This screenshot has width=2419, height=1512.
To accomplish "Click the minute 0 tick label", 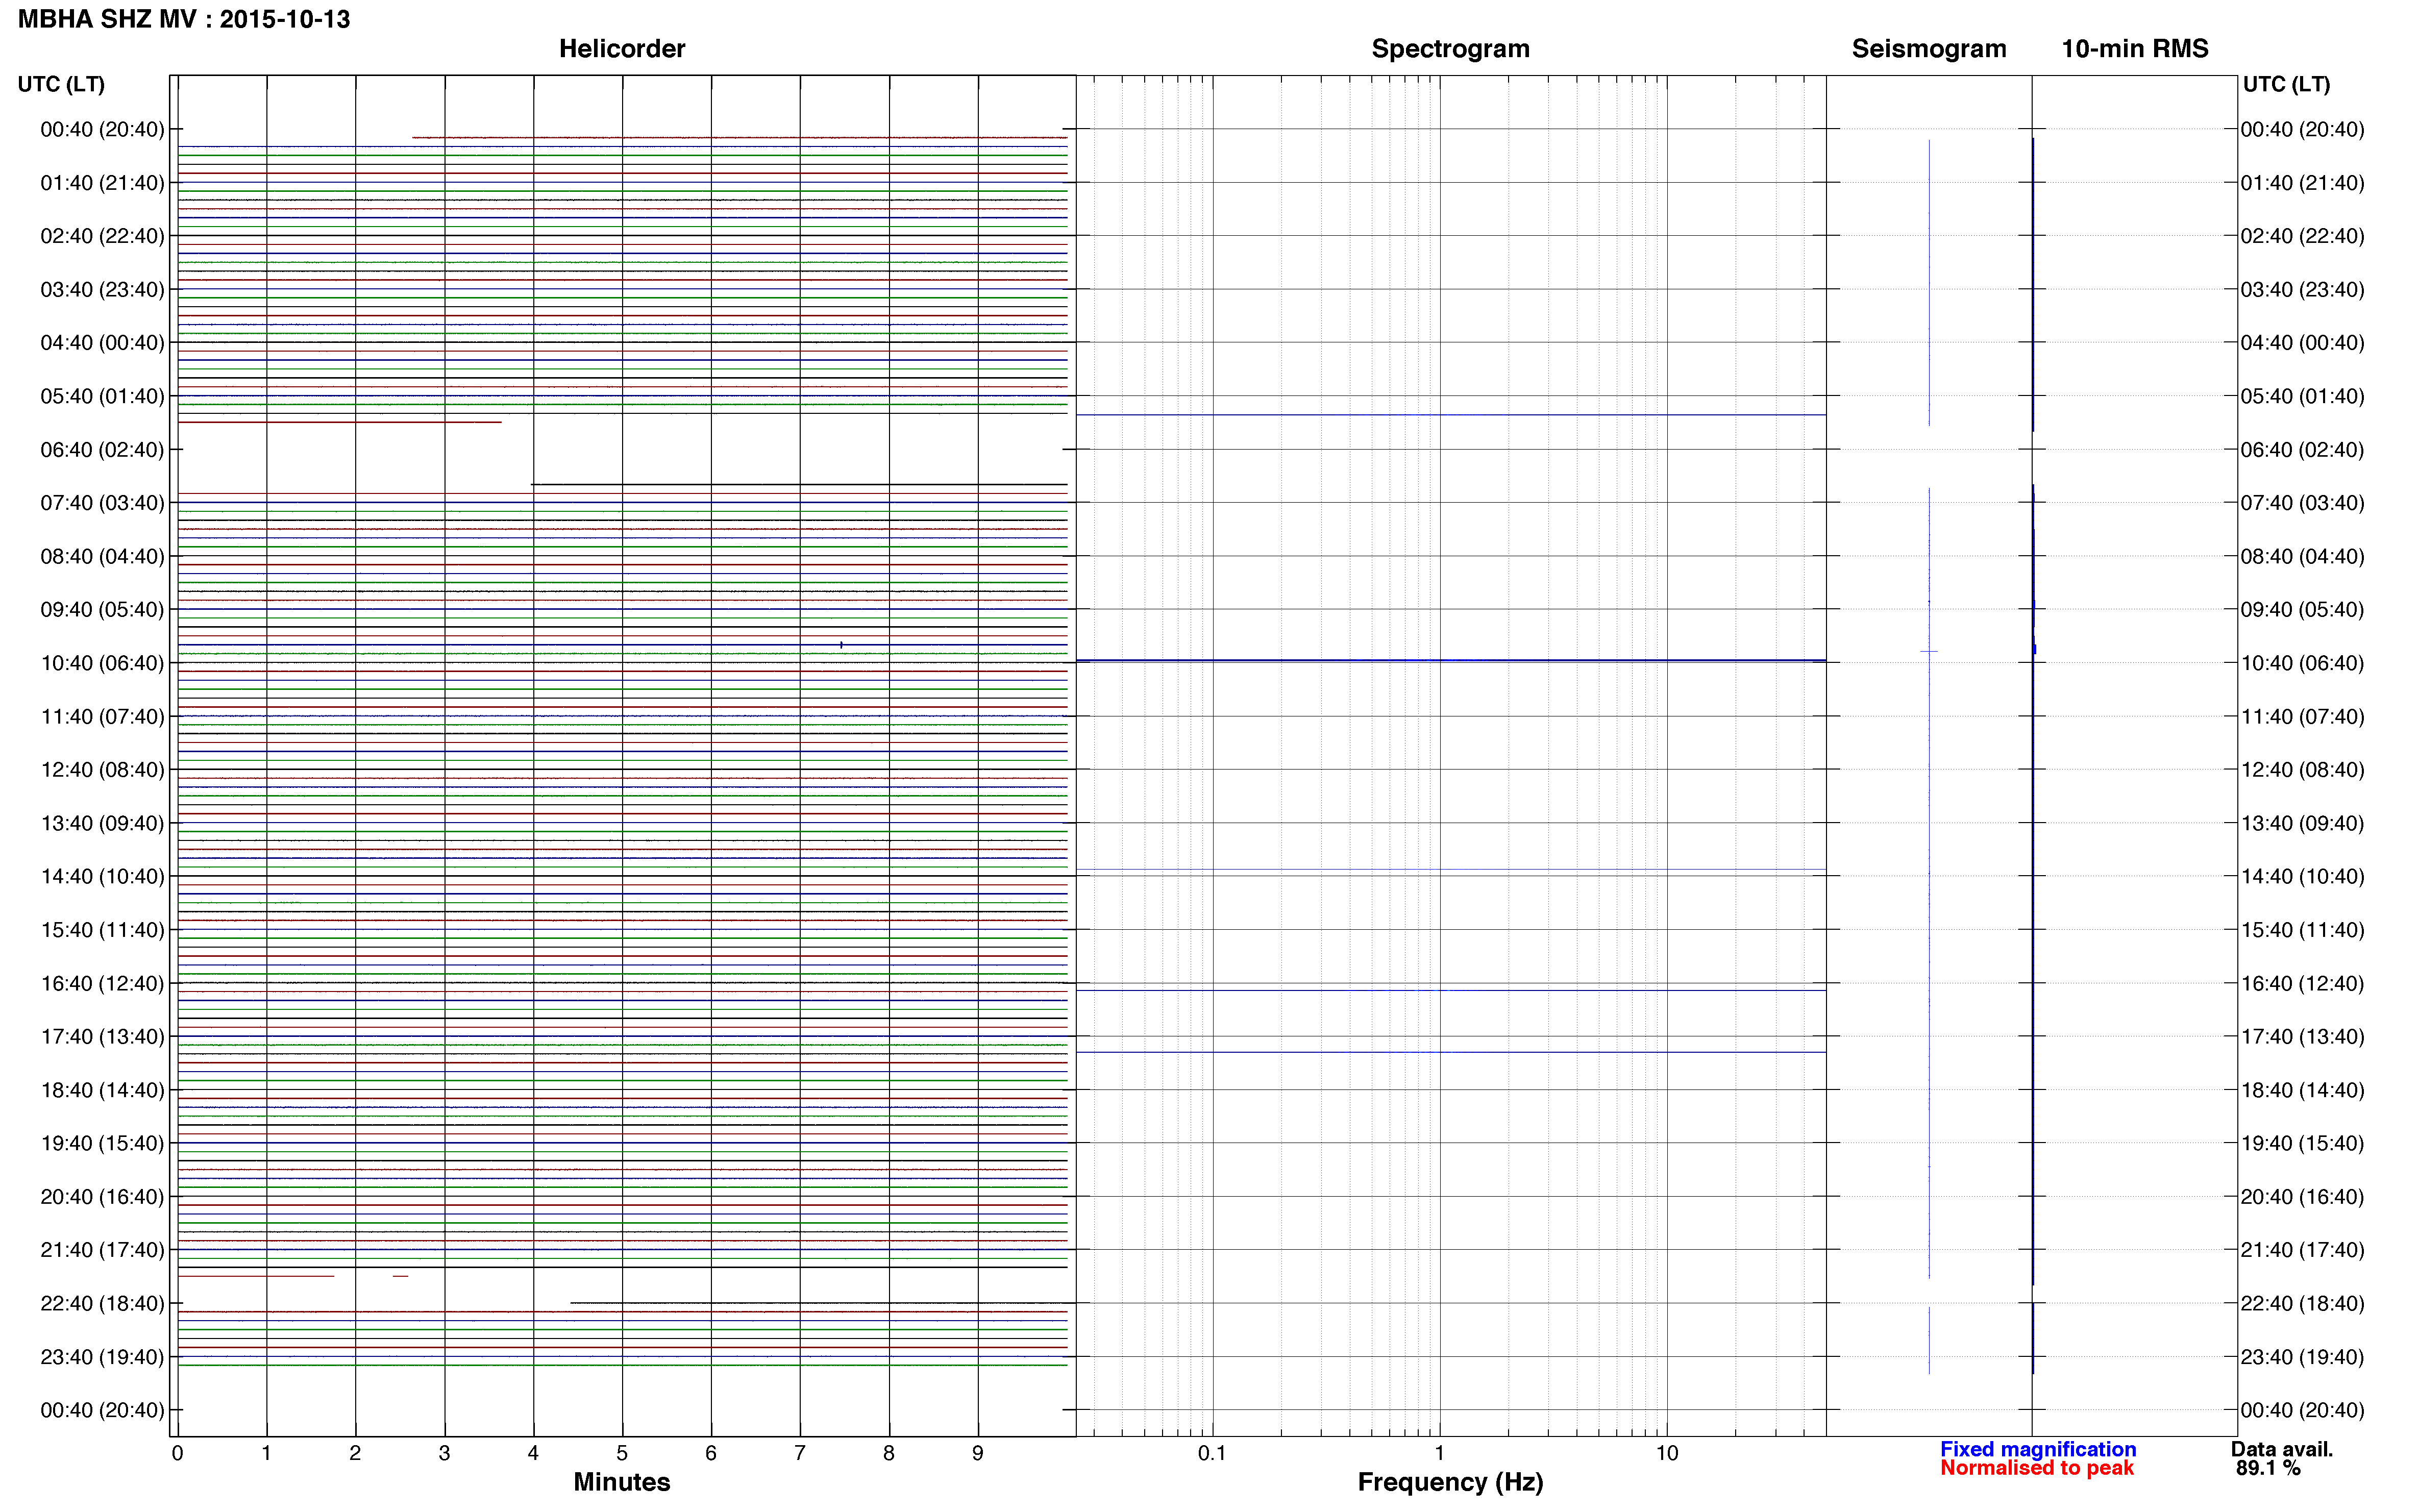I will (177, 1453).
